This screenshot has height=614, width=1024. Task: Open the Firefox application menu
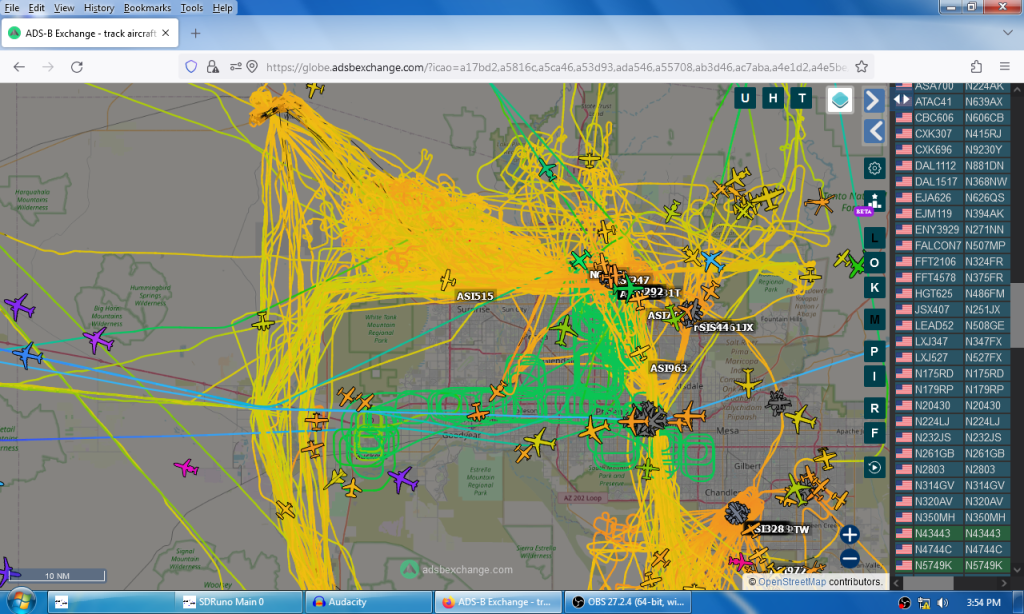click(1004, 67)
